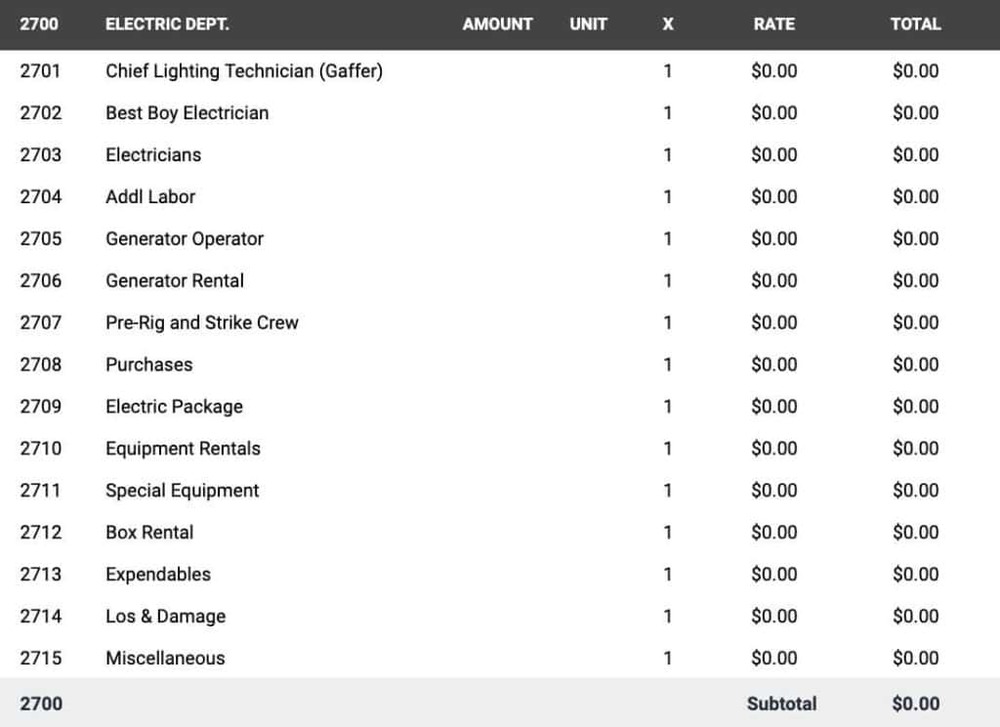Select the Electricians row
Image resolution: width=1000 pixels, height=727 pixels.
153,155
